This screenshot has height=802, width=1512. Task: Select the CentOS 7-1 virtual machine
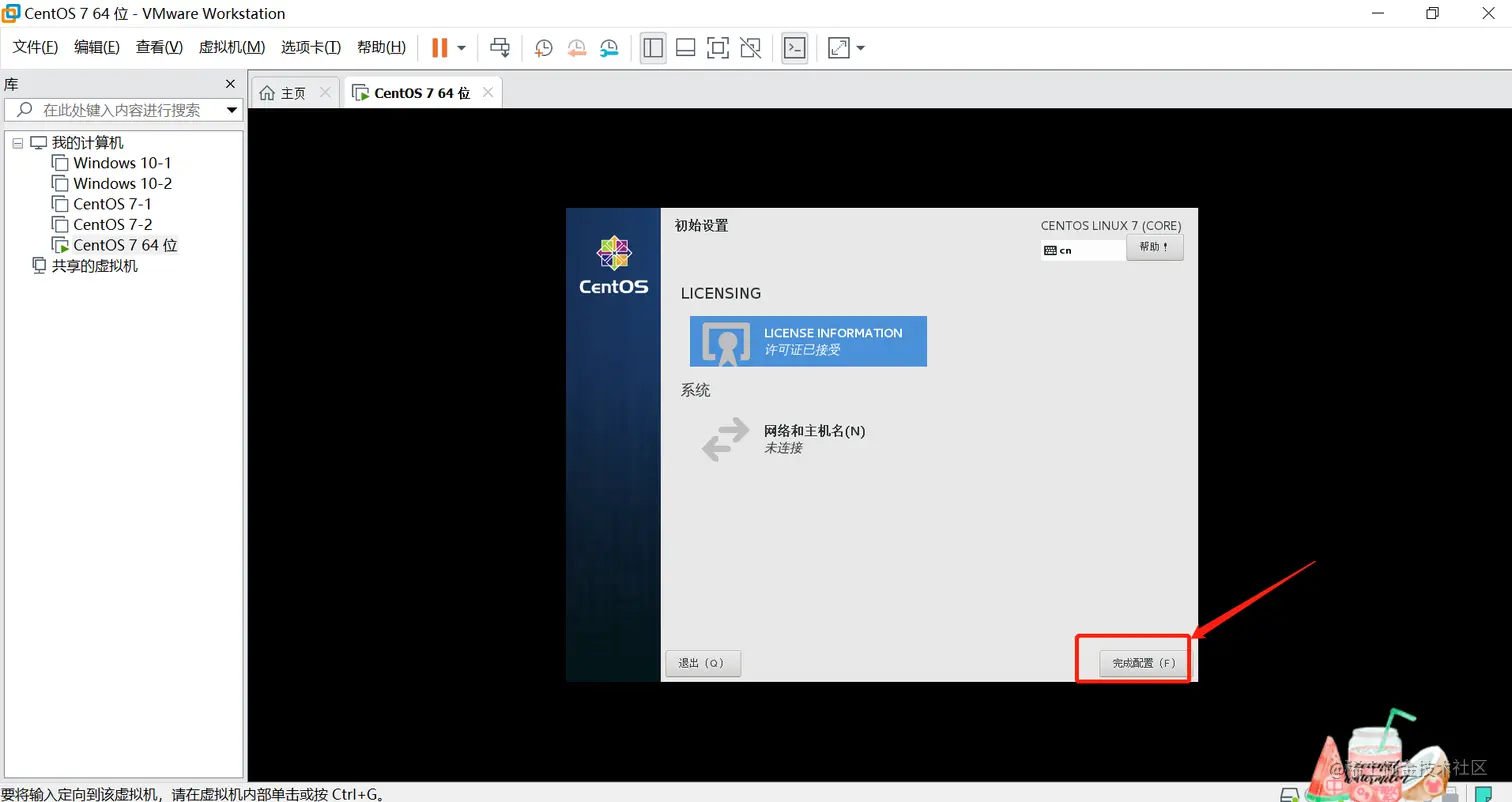click(x=112, y=204)
